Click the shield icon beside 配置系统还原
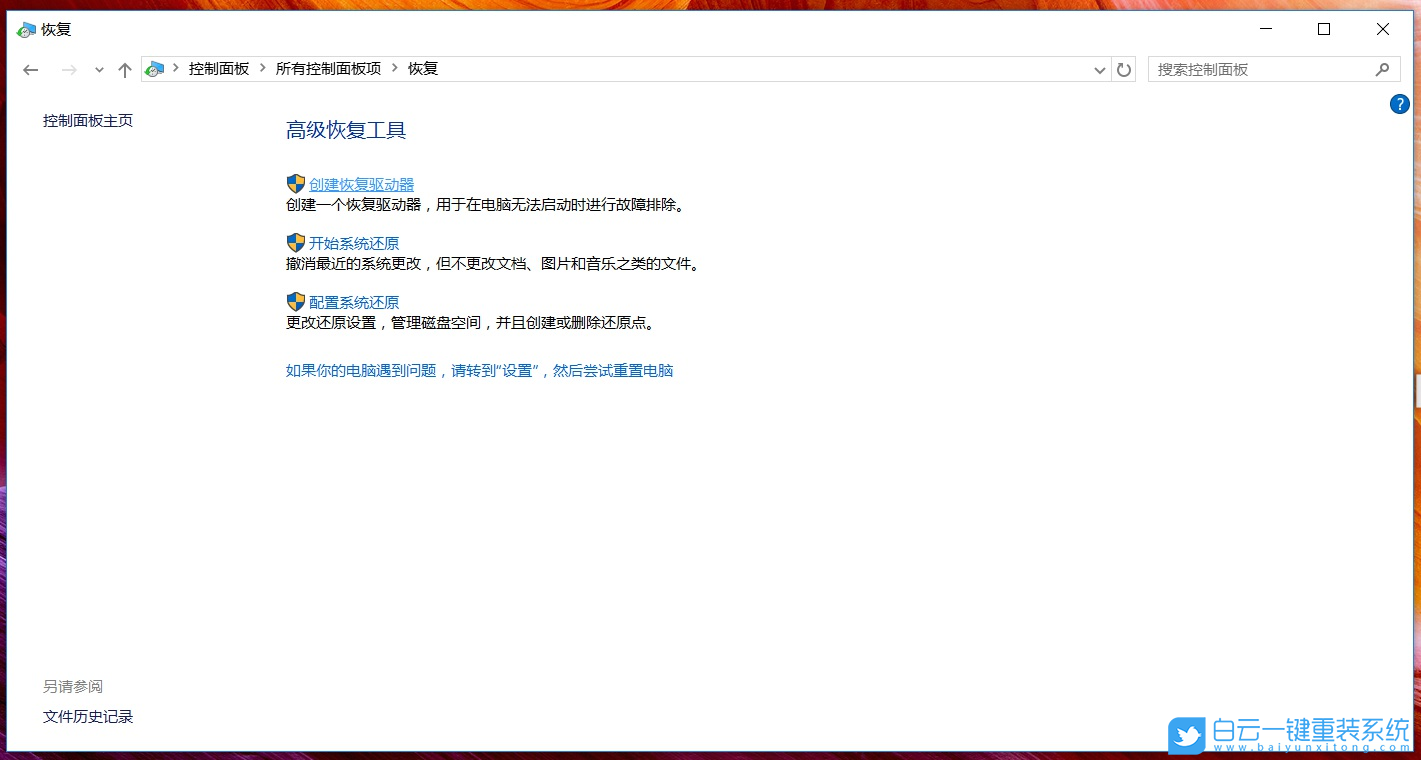1421x760 pixels. coord(295,301)
